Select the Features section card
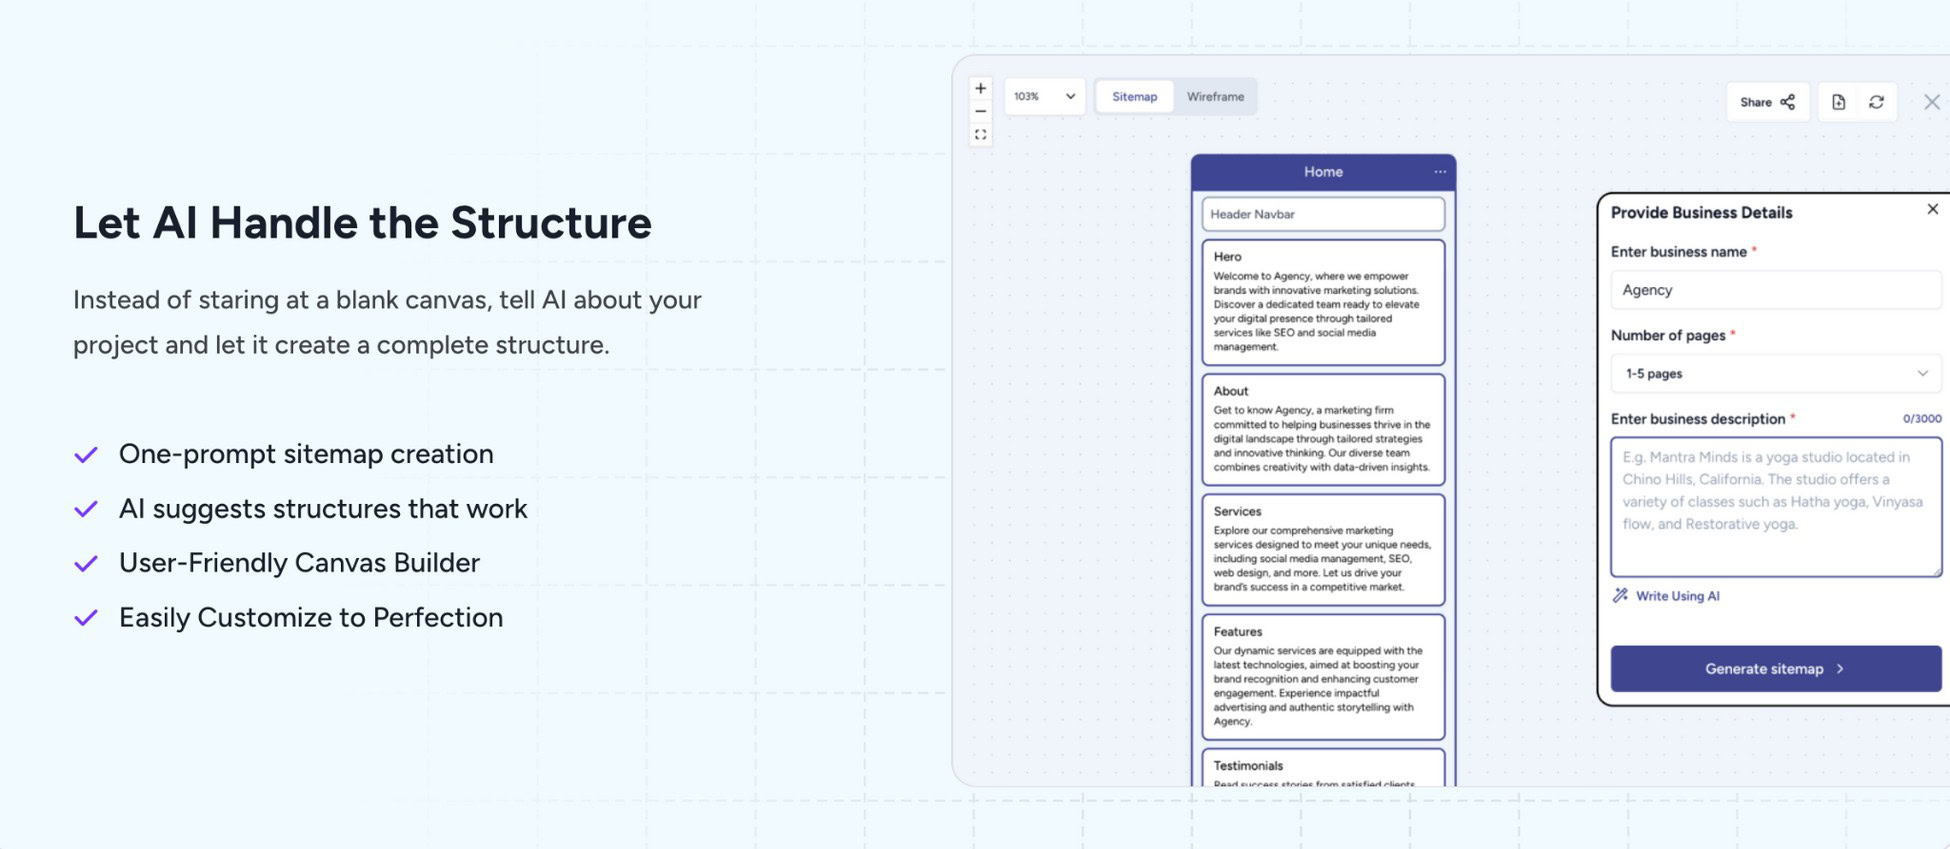The image size is (1950, 849). click(1323, 677)
